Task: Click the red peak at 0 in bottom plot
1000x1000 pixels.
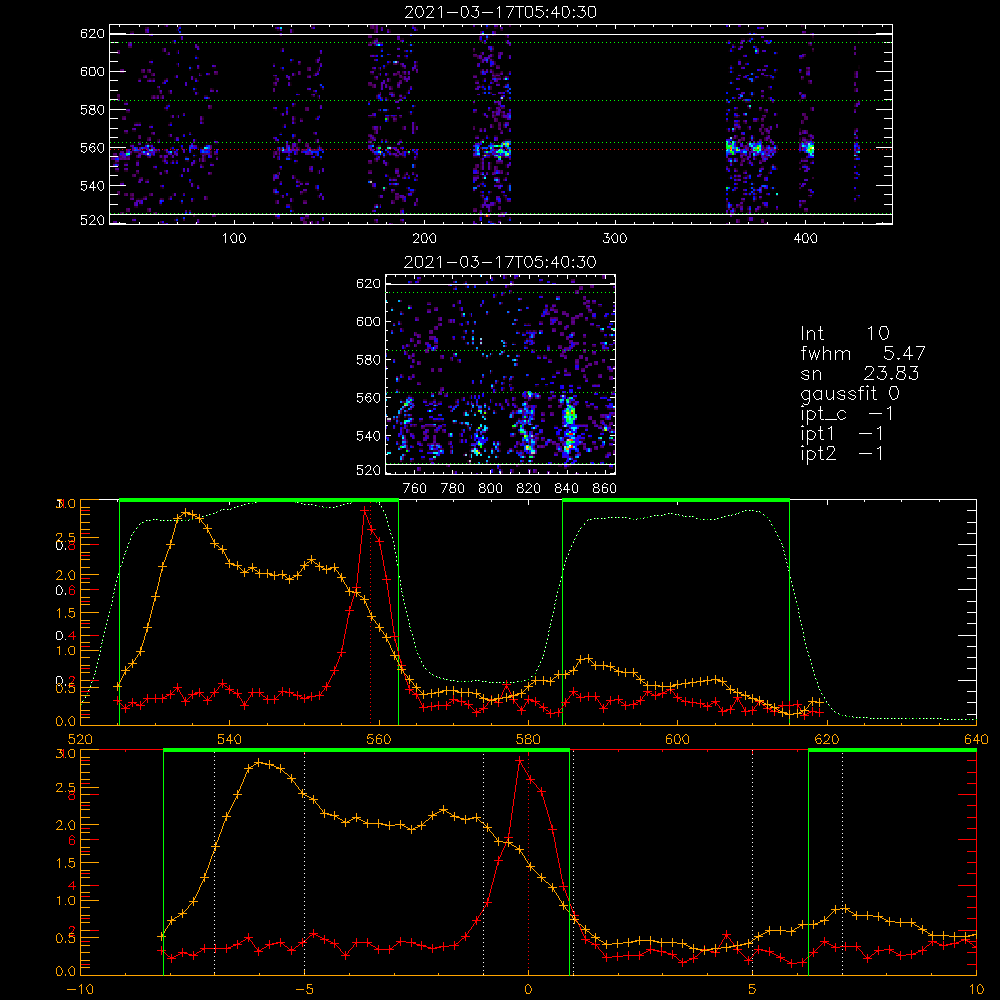Action: (520, 760)
